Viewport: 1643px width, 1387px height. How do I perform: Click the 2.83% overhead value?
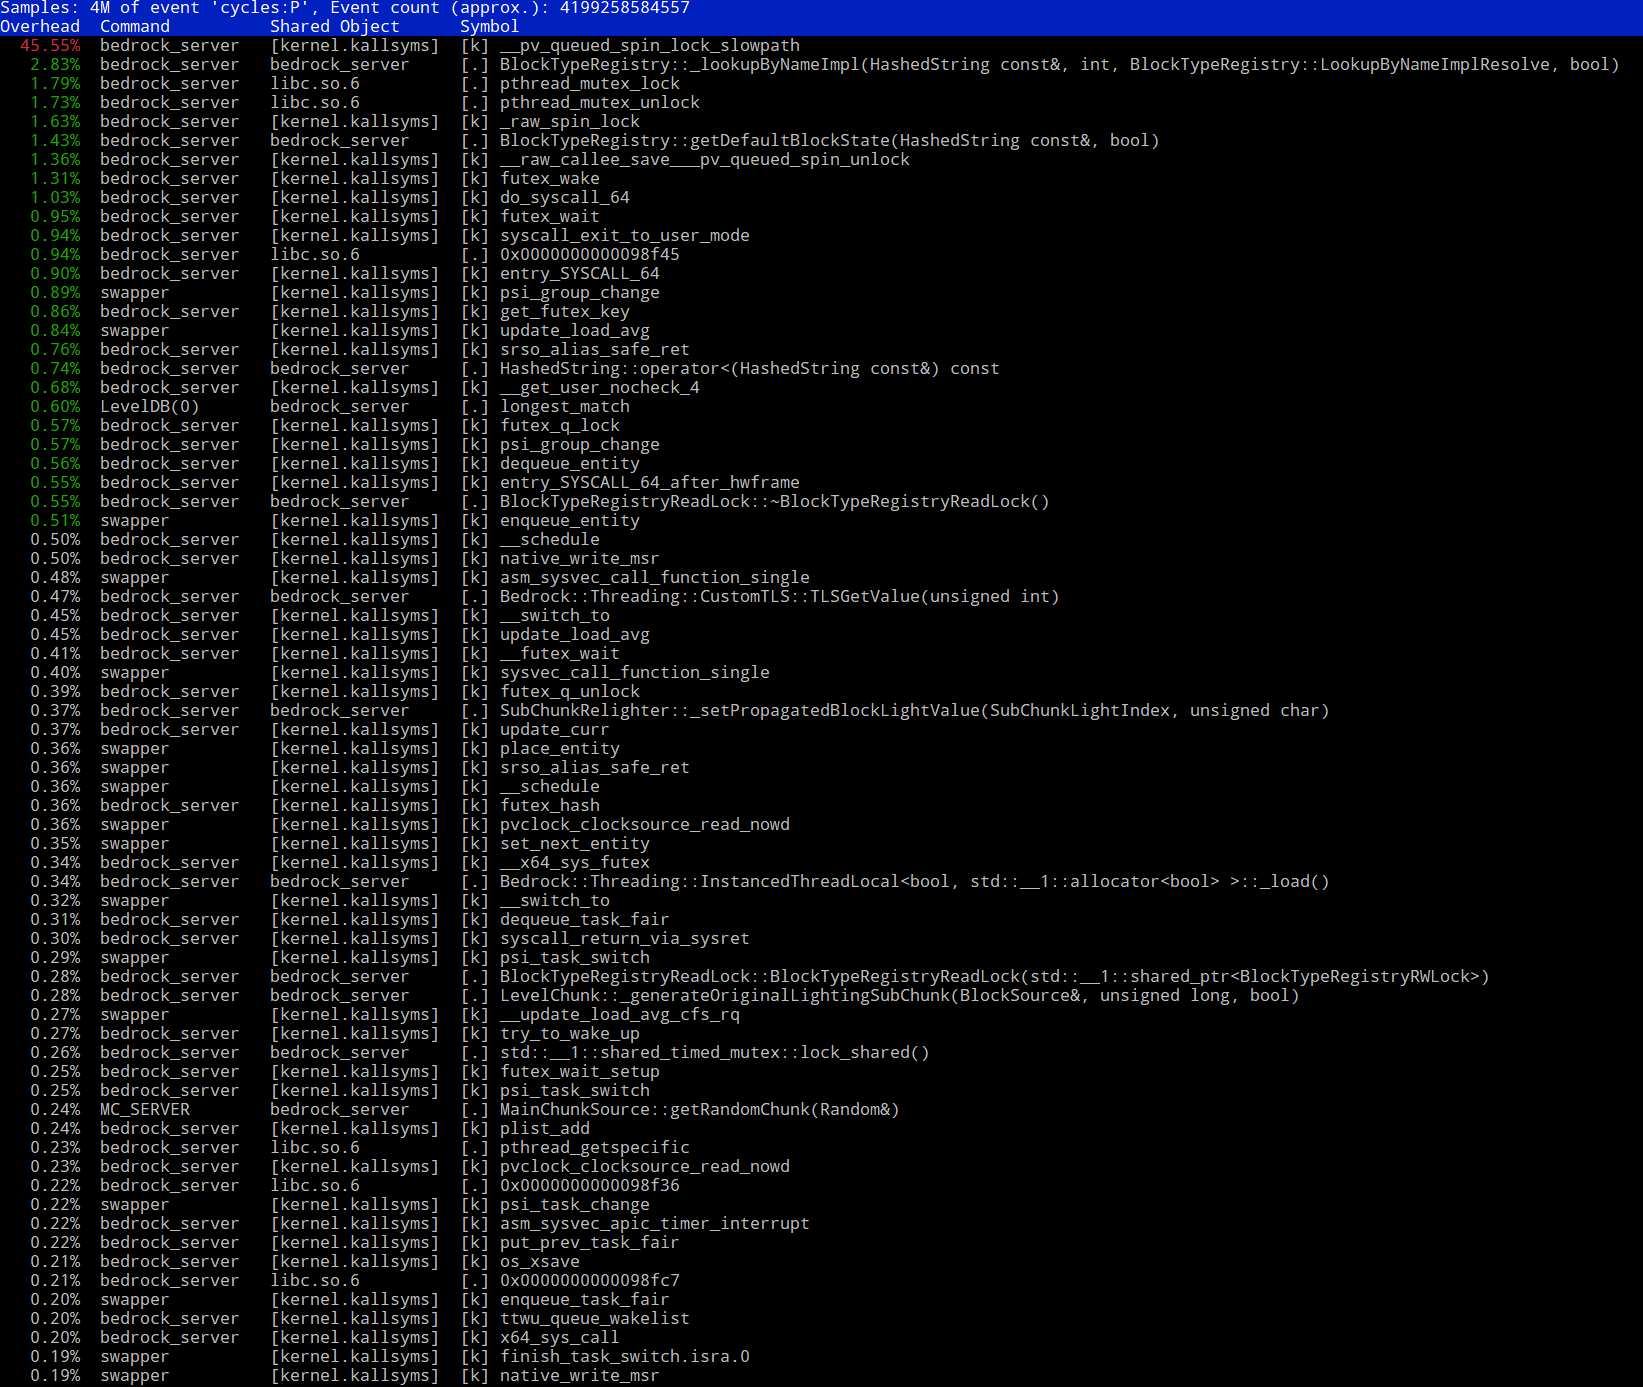(x=55, y=65)
